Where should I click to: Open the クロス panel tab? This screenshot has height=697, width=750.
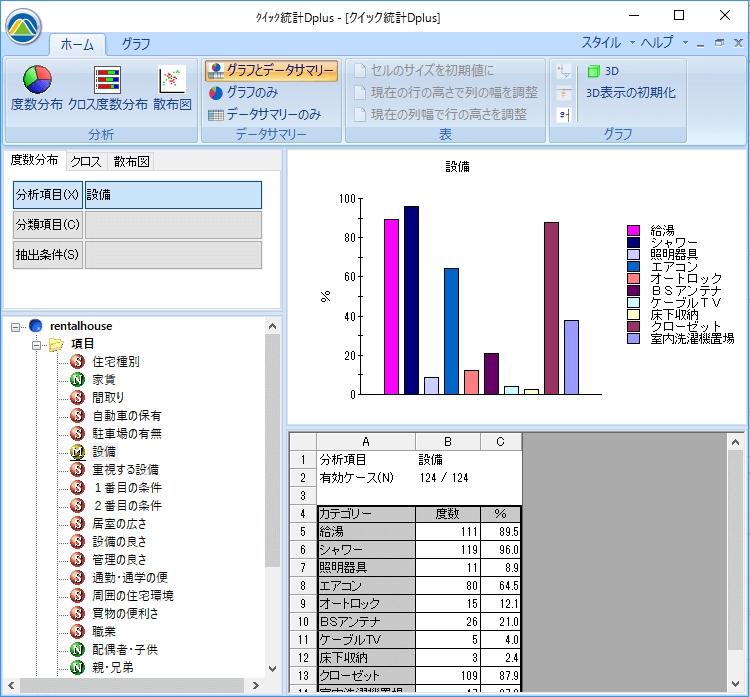tap(85, 161)
